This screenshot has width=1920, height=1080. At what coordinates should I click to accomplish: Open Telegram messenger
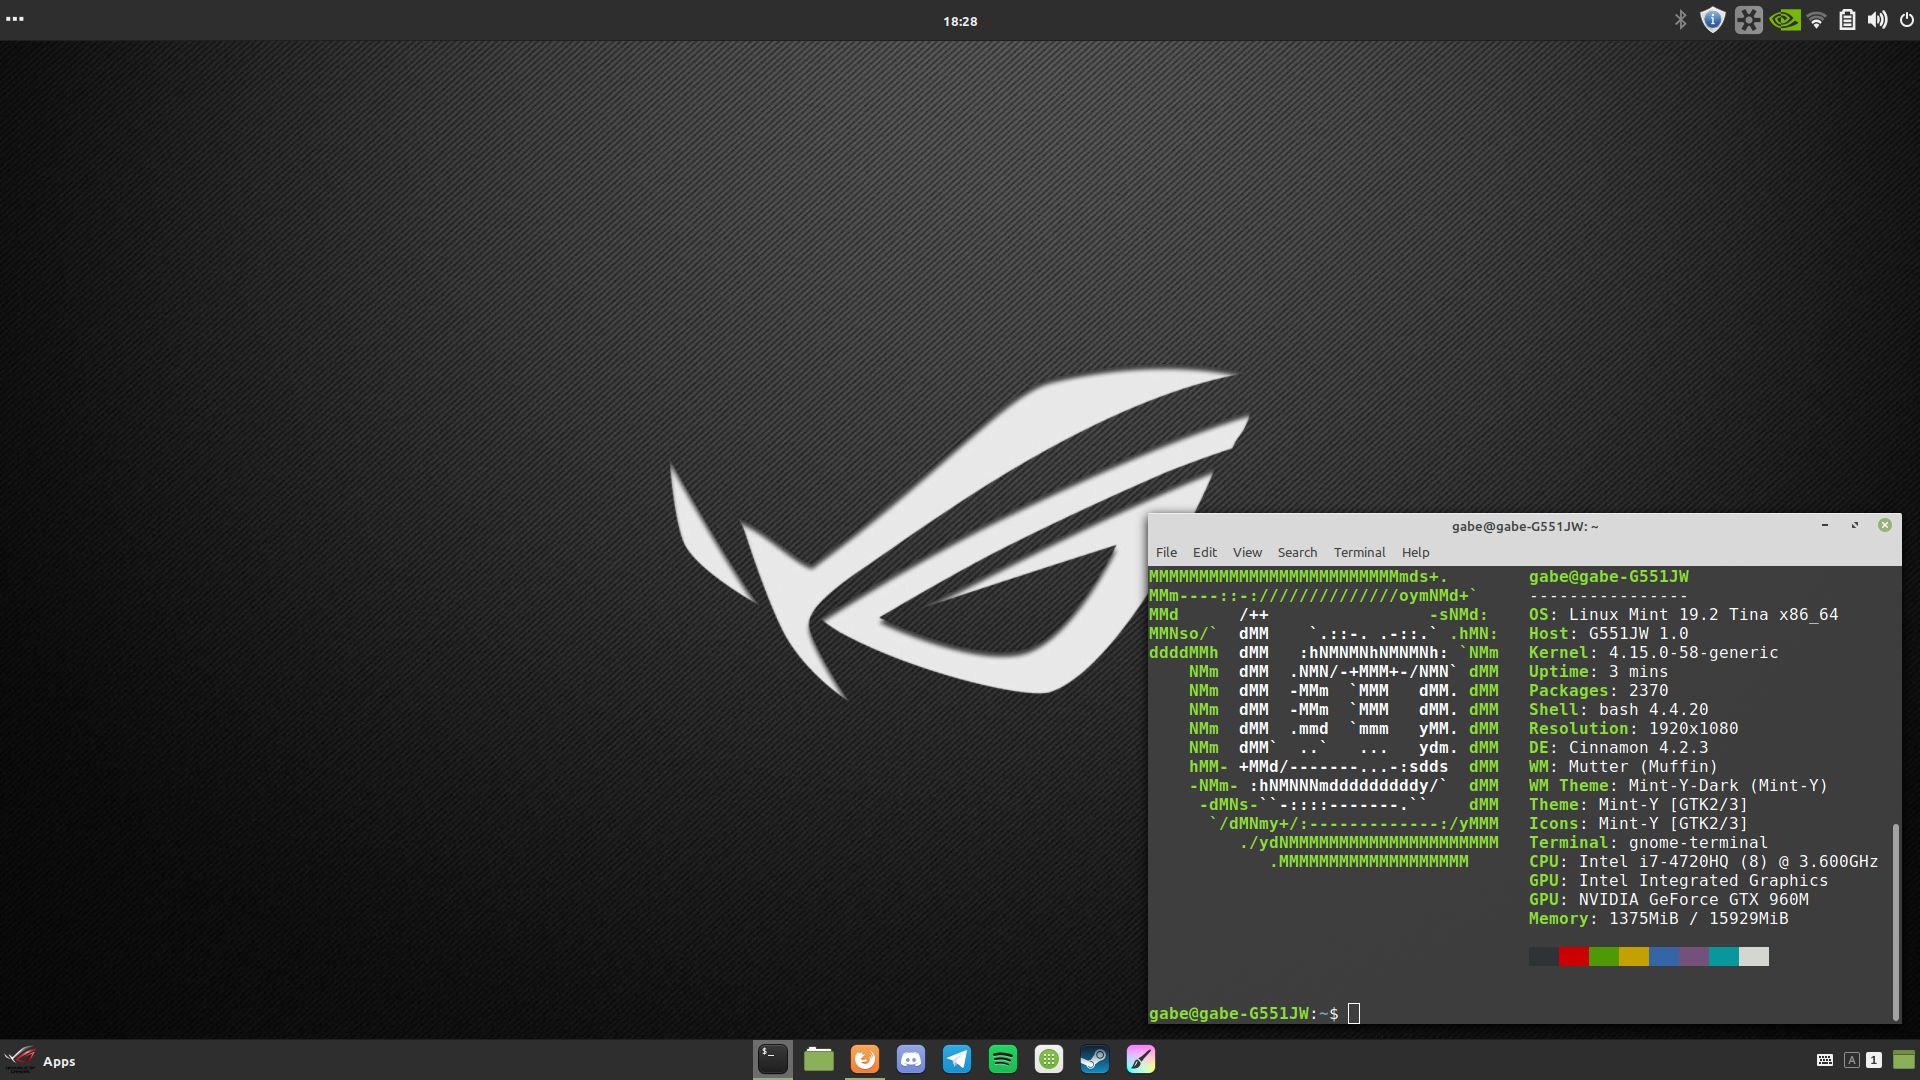(958, 1058)
